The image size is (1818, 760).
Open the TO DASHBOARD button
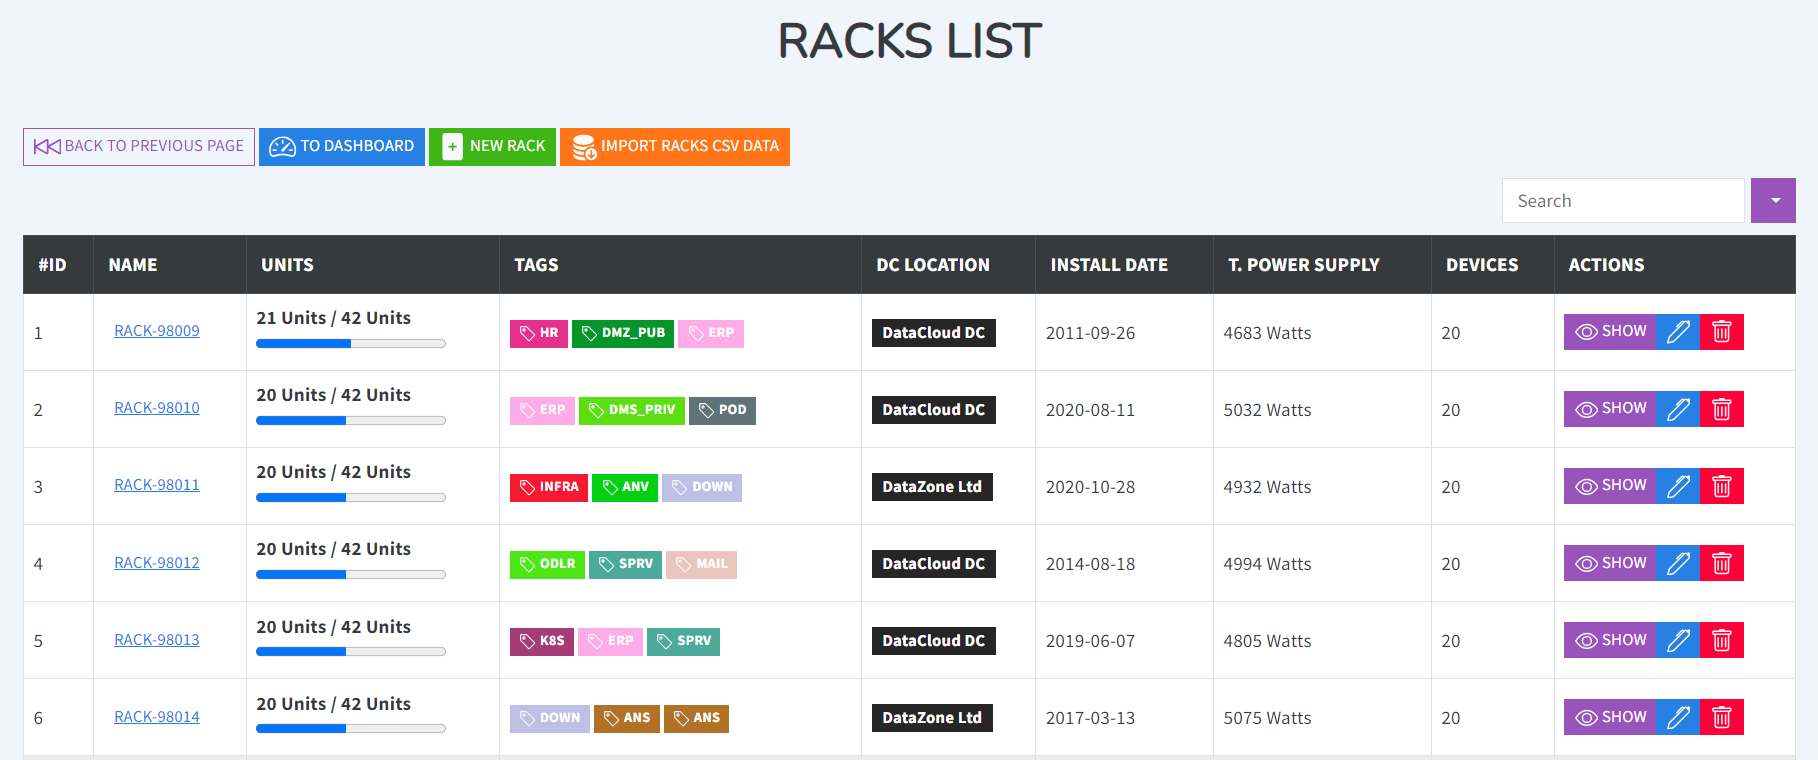click(342, 147)
